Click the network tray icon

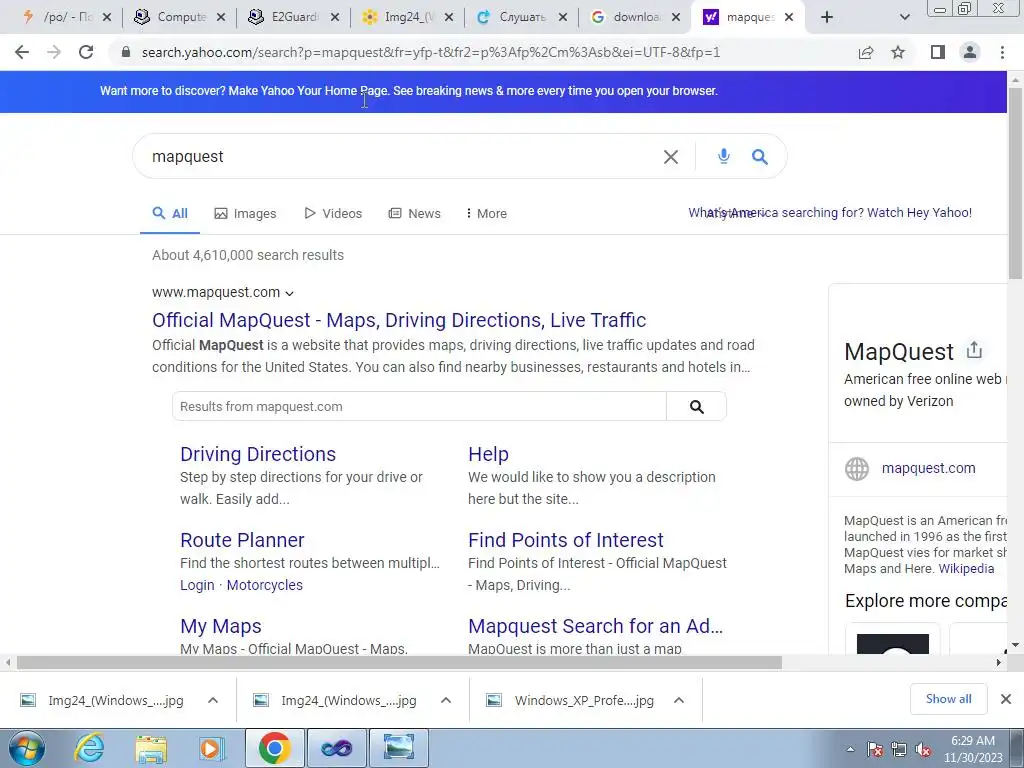(899, 750)
